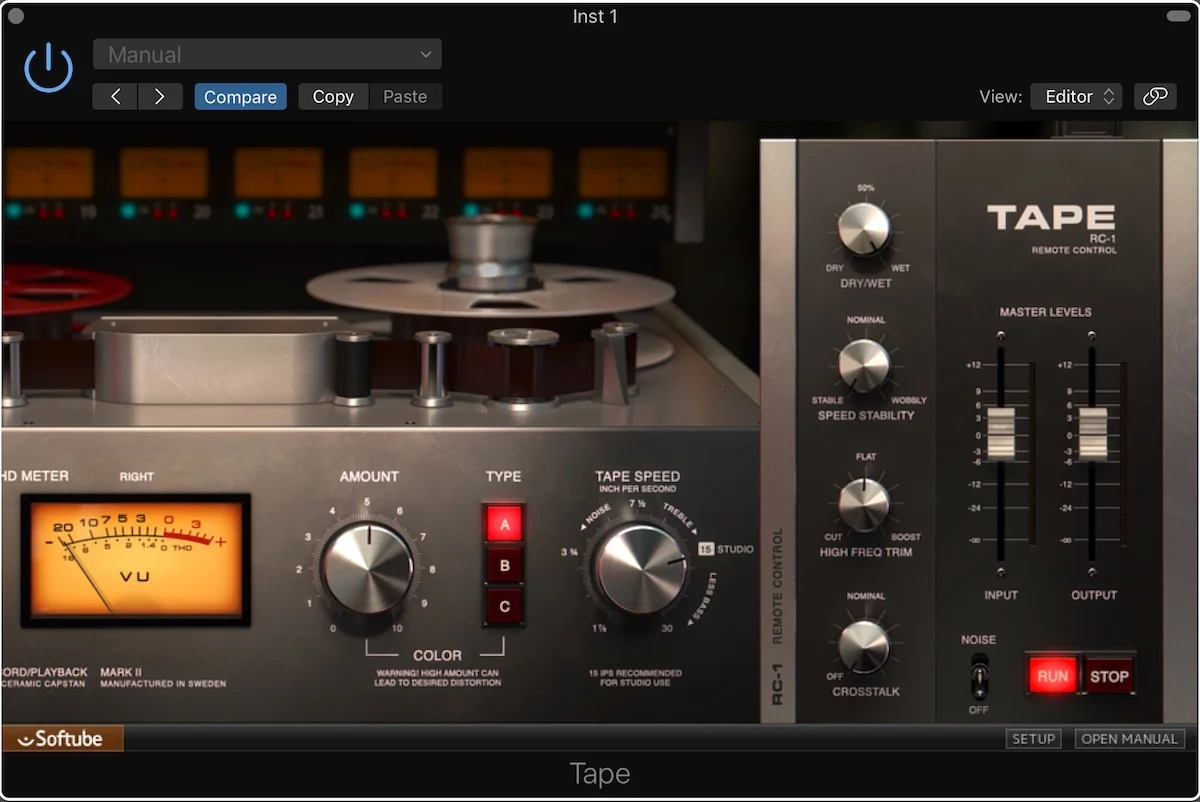Go to previous preset arrow

[115, 97]
